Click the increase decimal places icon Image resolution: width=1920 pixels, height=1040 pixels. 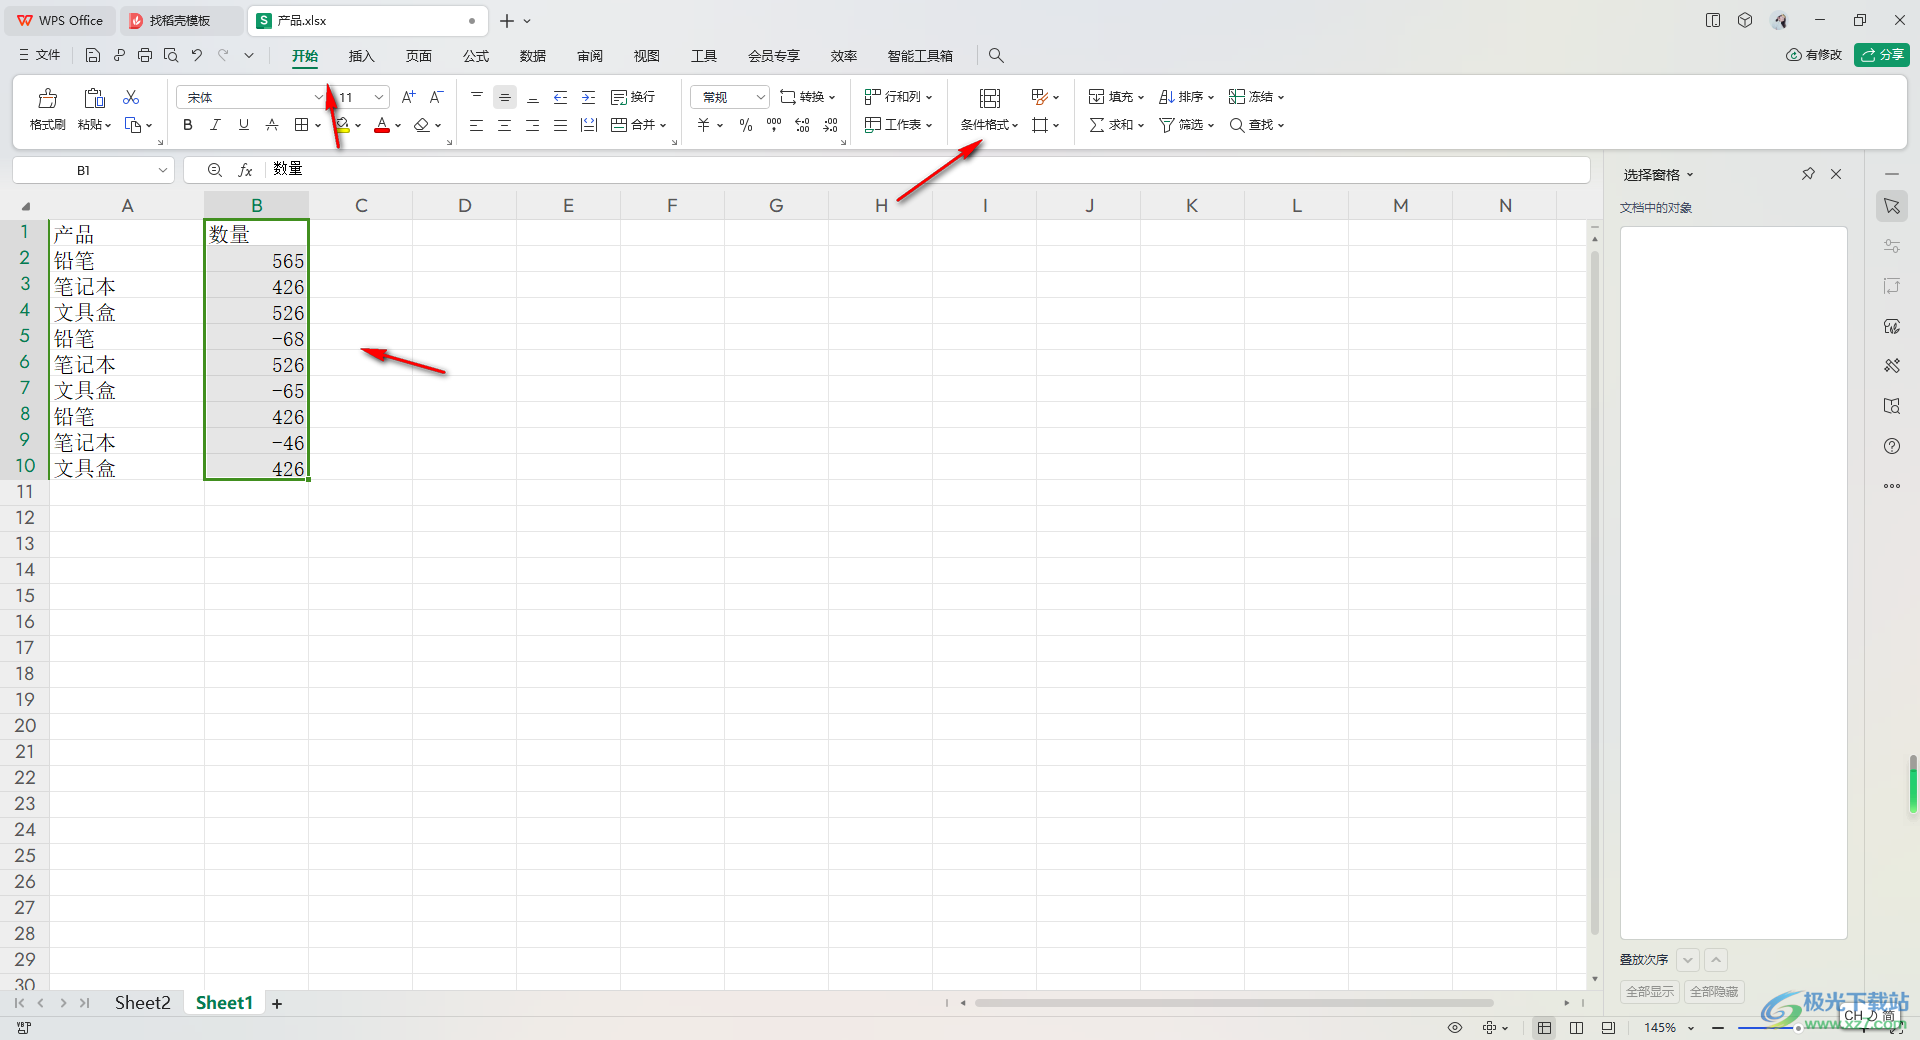(x=802, y=125)
